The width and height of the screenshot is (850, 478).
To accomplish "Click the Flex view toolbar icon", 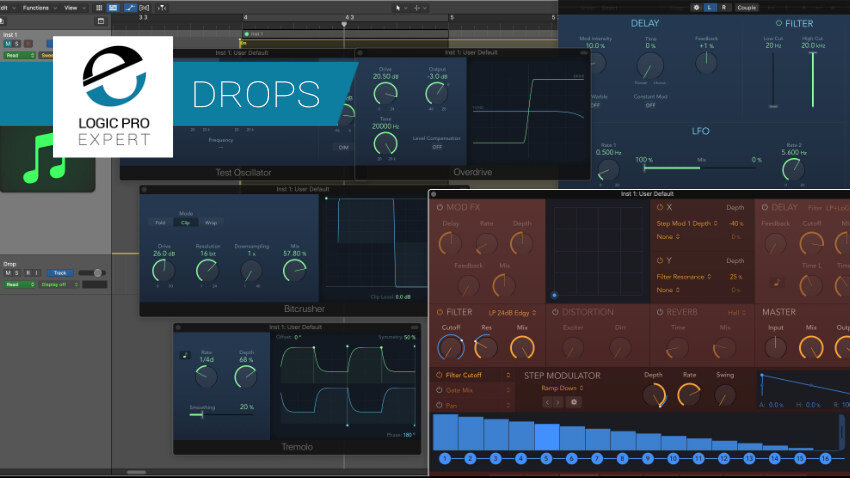I will [144, 8].
